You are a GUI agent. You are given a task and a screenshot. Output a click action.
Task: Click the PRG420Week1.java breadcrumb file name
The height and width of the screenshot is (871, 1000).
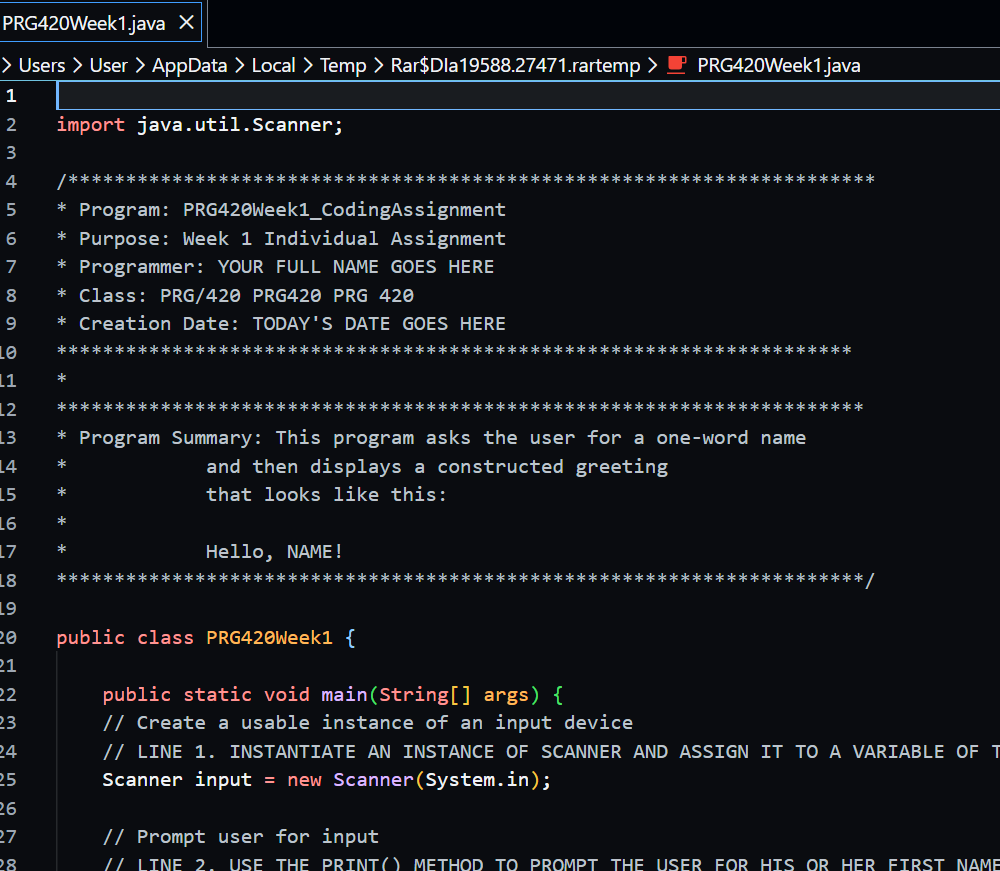pyautogui.click(x=778, y=65)
